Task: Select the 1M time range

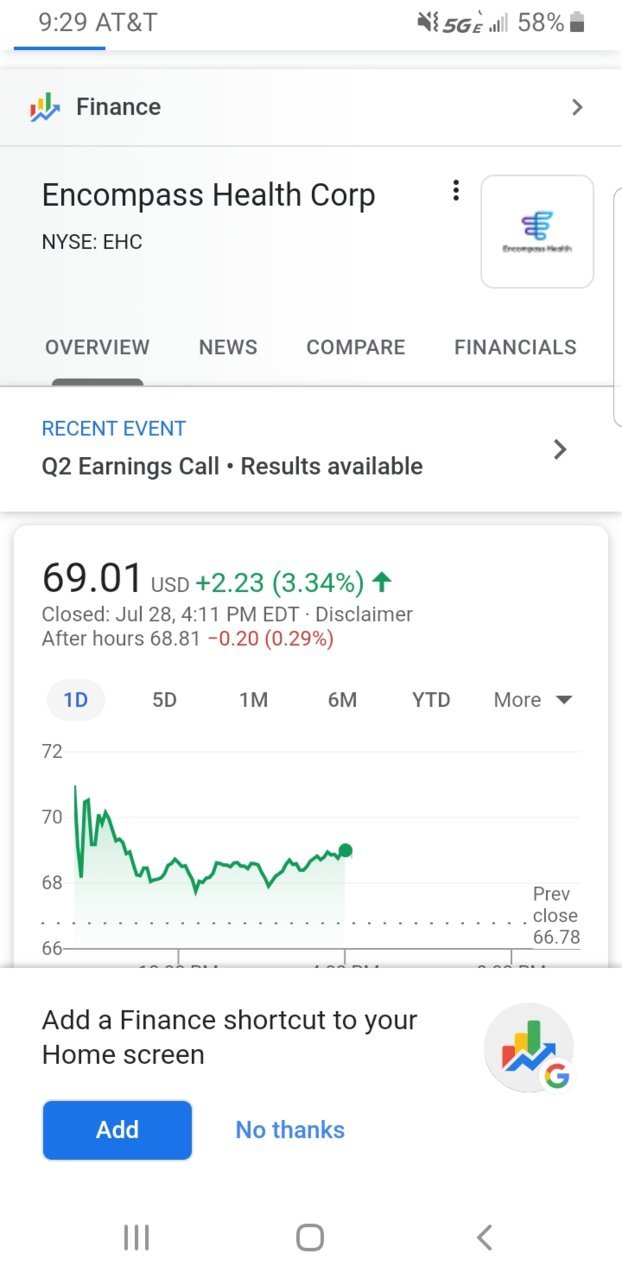Action: [253, 700]
